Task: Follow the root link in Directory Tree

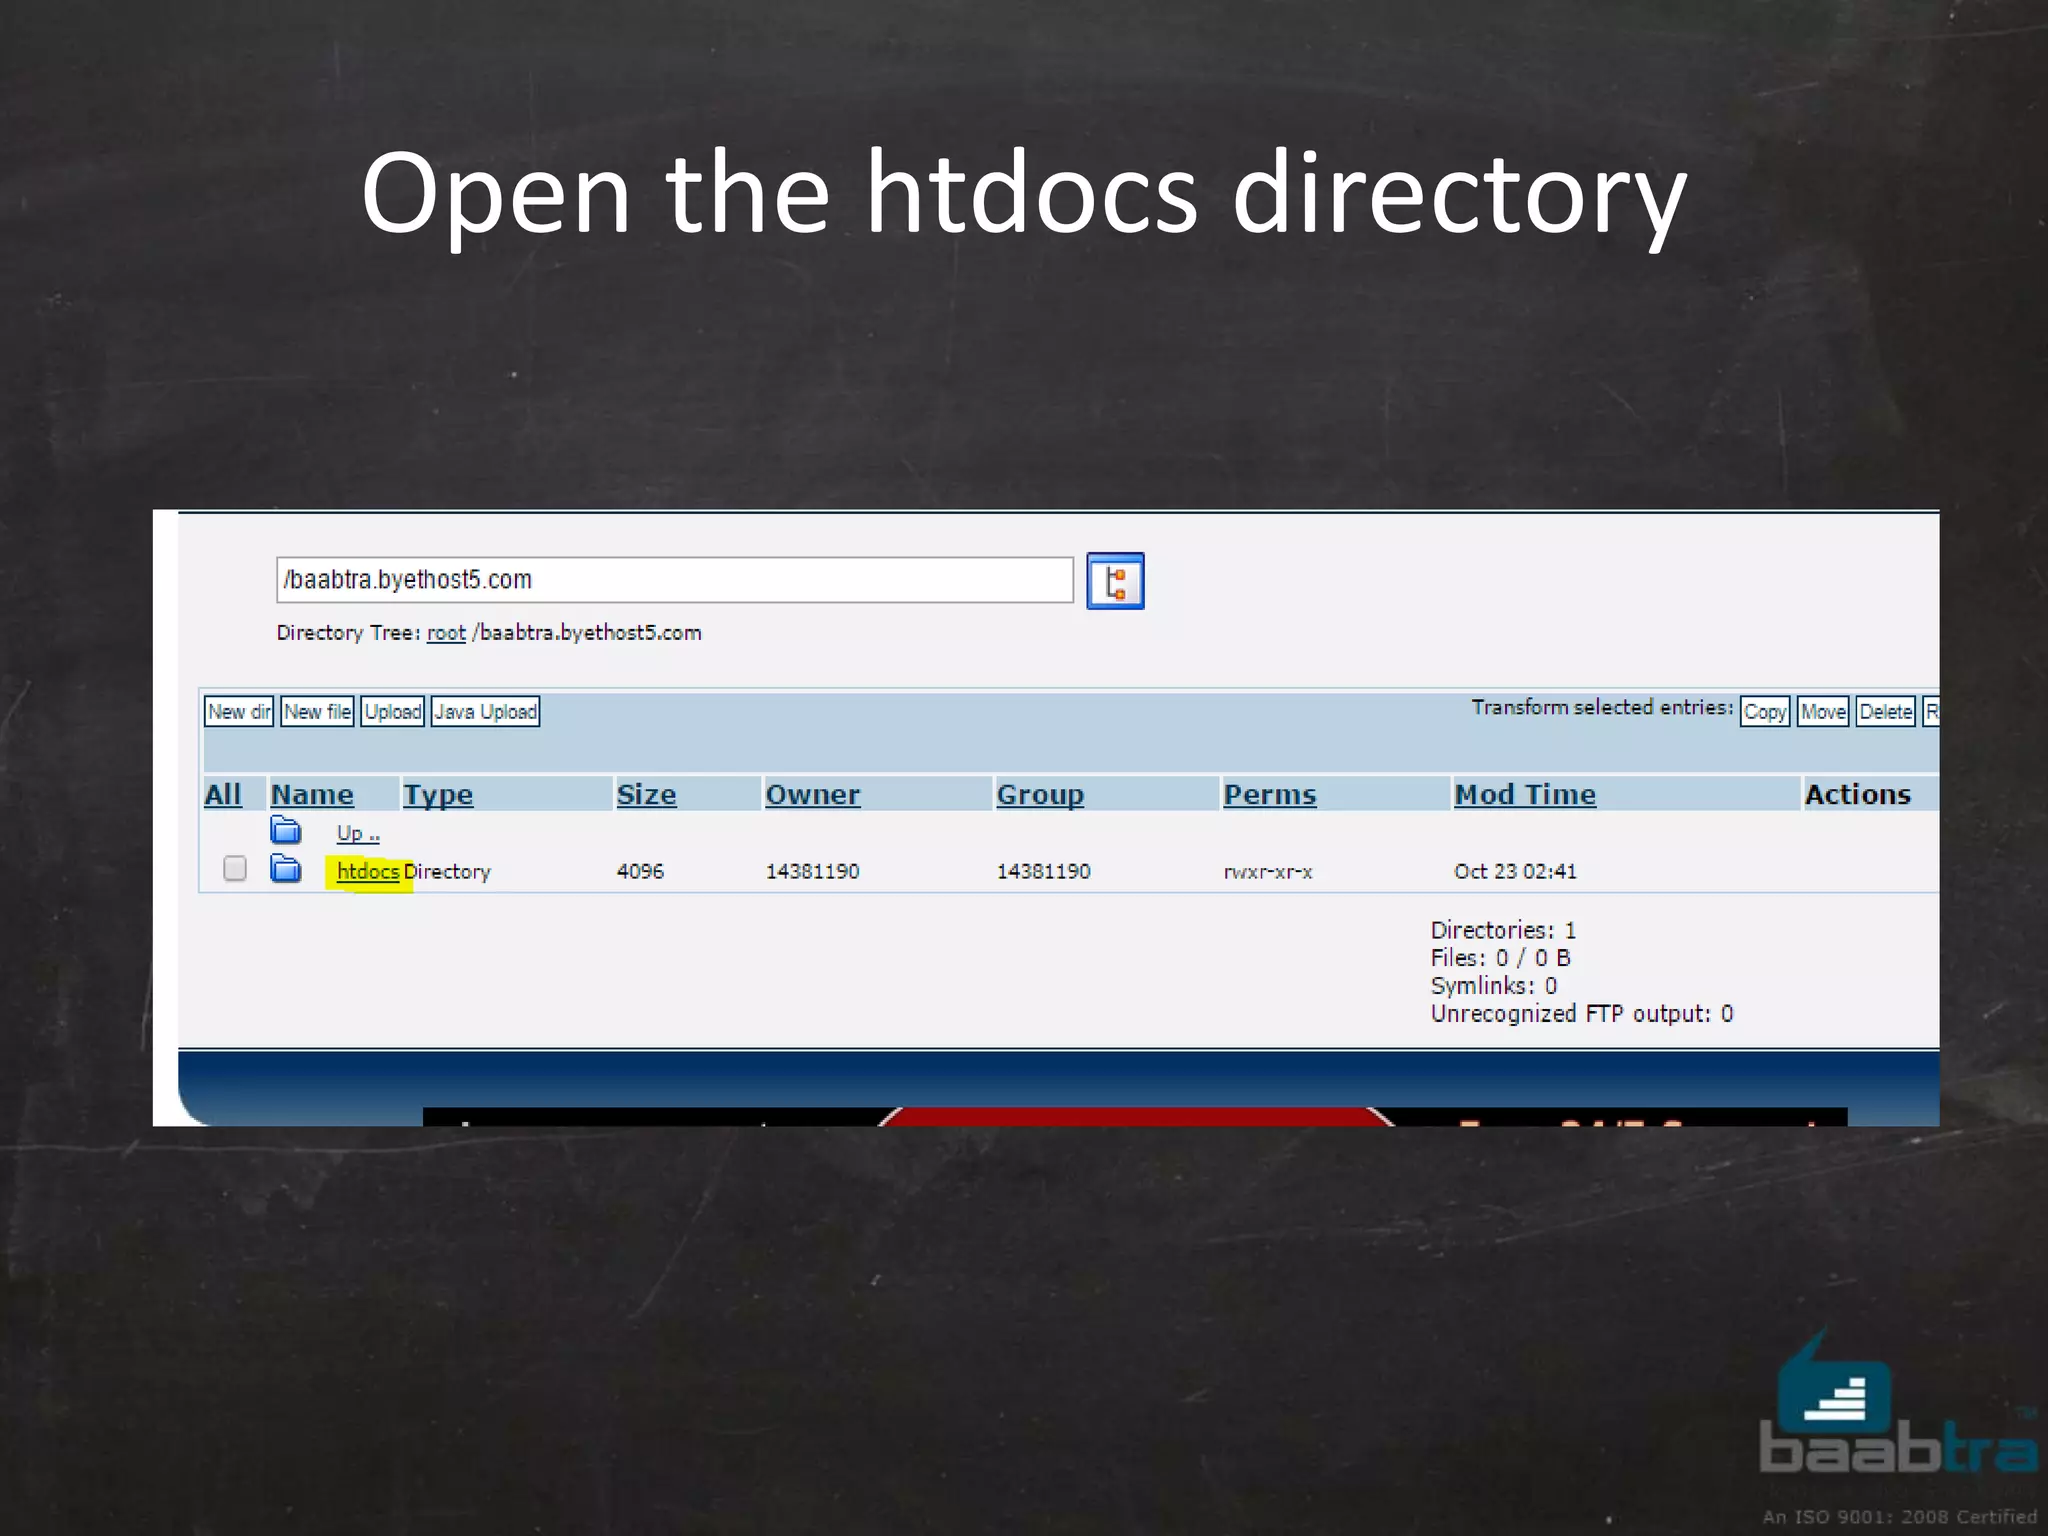Action: (x=446, y=633)
